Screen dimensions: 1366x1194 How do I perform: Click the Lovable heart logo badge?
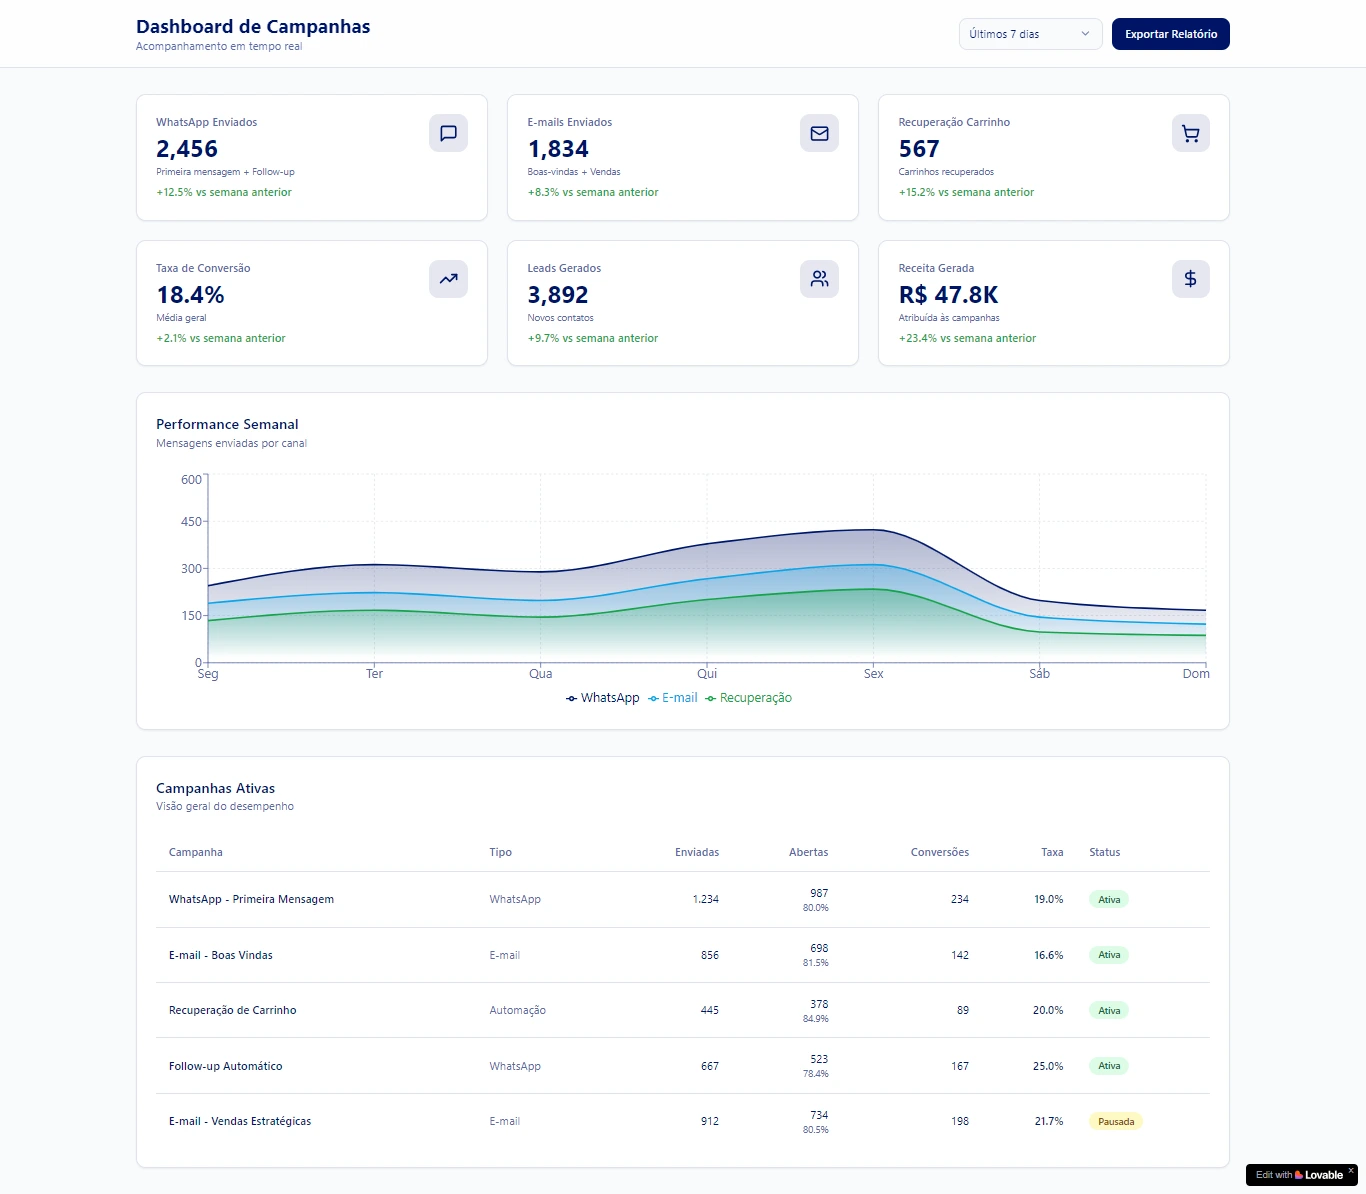1299,1175
